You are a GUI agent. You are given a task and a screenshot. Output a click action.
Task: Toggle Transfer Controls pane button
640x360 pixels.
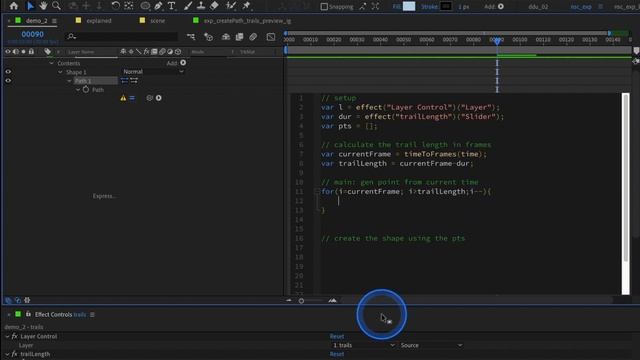tap(18, 300)
